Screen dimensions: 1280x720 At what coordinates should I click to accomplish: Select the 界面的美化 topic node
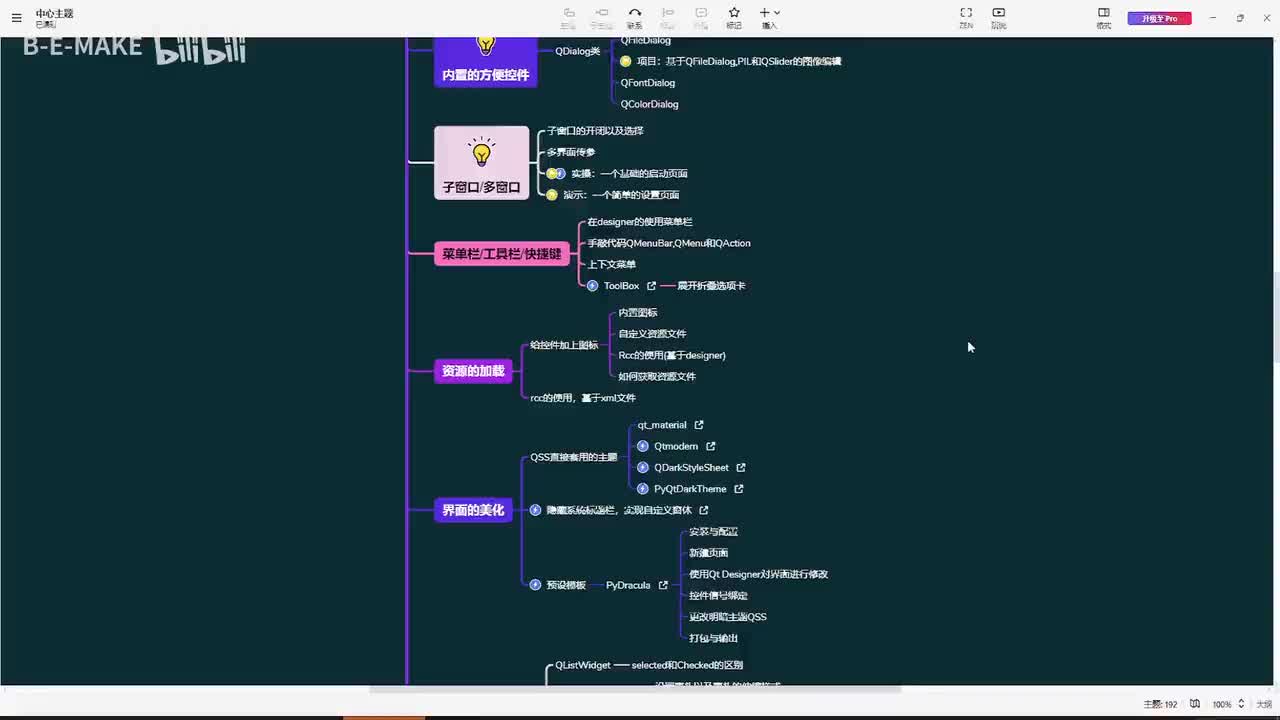coord(473,510)
